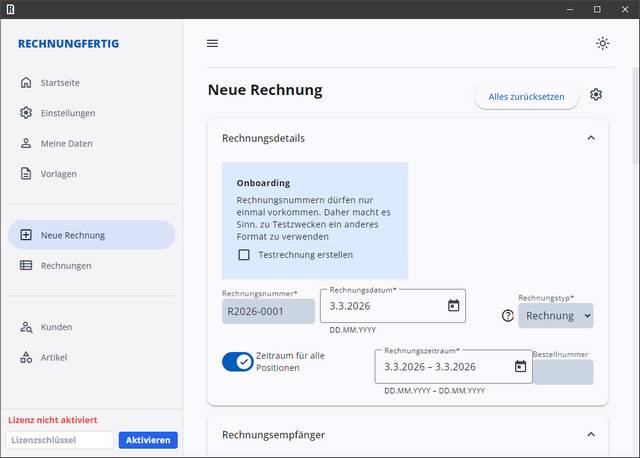This screenshot has height=458, width=640.
Task: Toggle the light/dark theme sun icon
Action: point(602,43)
